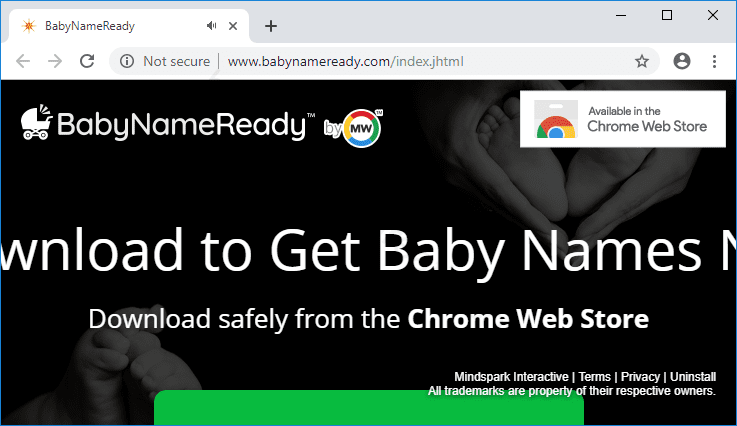Click the Available in Chrome Web Store badge

622,119
